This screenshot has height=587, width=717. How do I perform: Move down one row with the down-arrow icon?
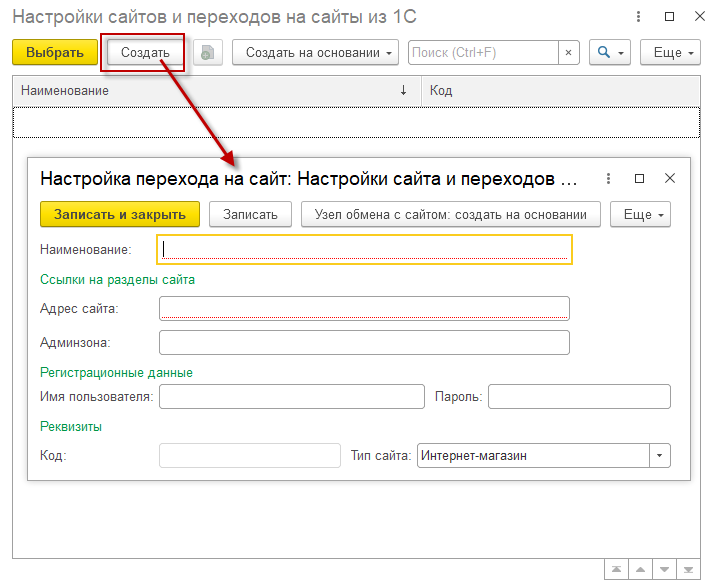click(x=664, y=569)
